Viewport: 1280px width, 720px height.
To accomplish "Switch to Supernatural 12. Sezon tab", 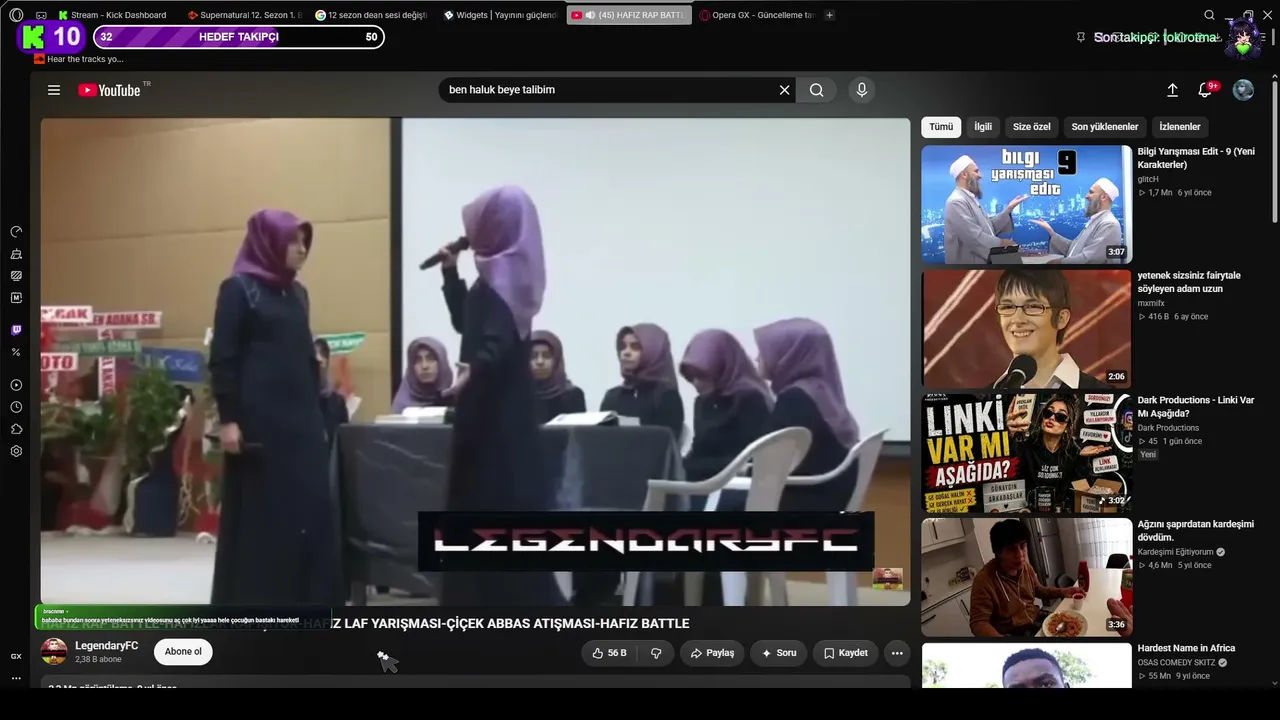I will [x=245, y=15].
